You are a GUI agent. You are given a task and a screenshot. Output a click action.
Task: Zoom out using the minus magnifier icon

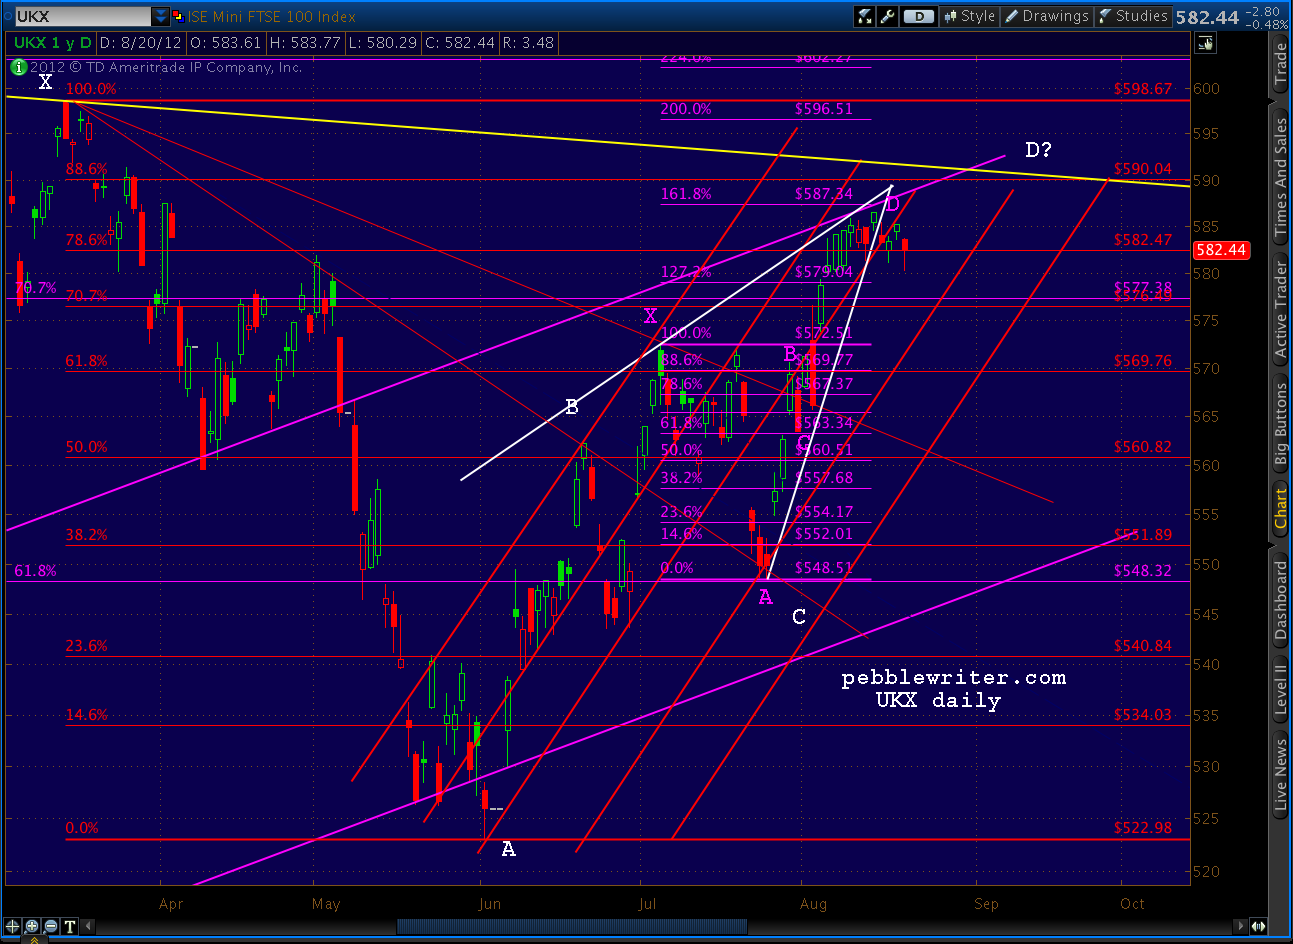click(51, 926)
